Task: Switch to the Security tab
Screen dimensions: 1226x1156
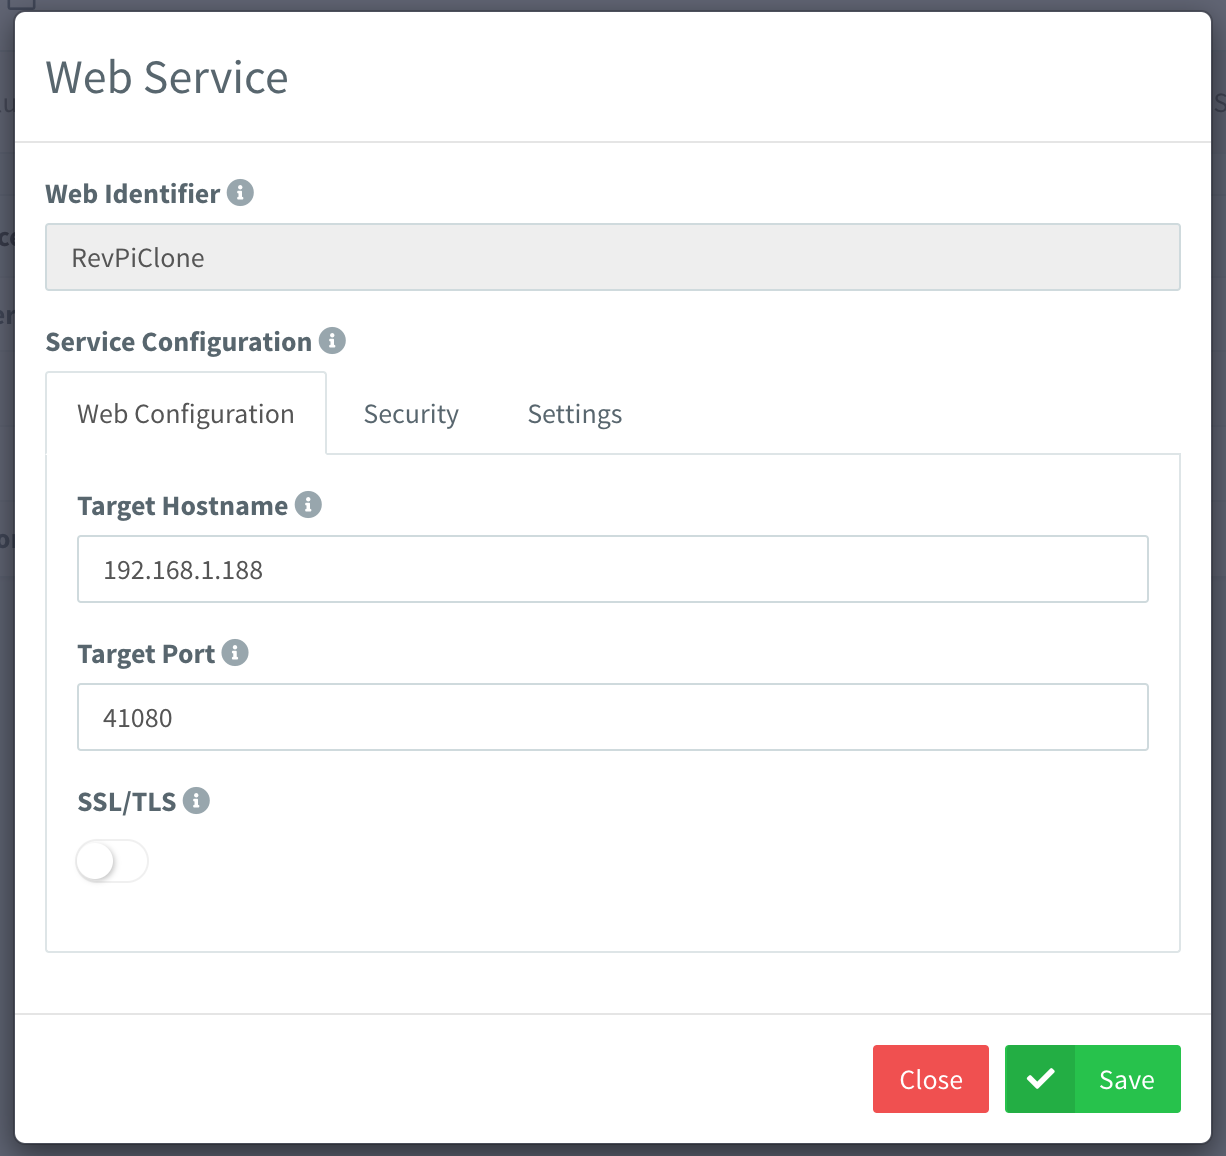Action: tap(411, 414)
